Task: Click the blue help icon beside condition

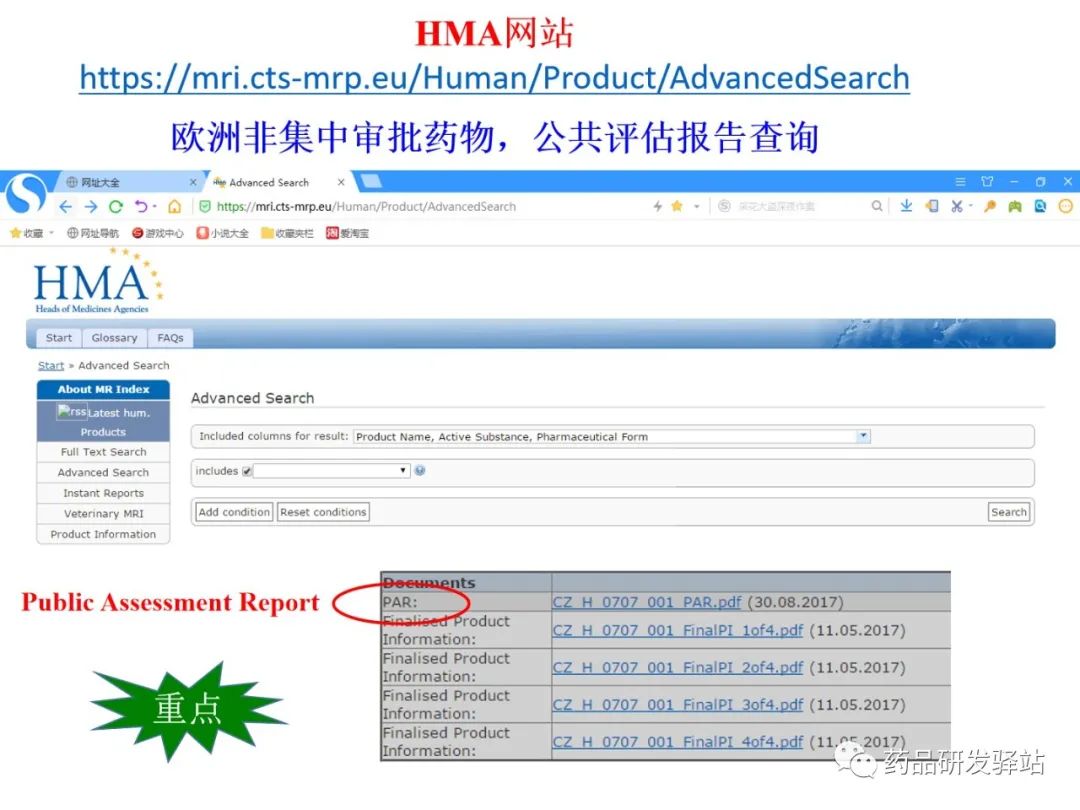Action: coord(420,470)
